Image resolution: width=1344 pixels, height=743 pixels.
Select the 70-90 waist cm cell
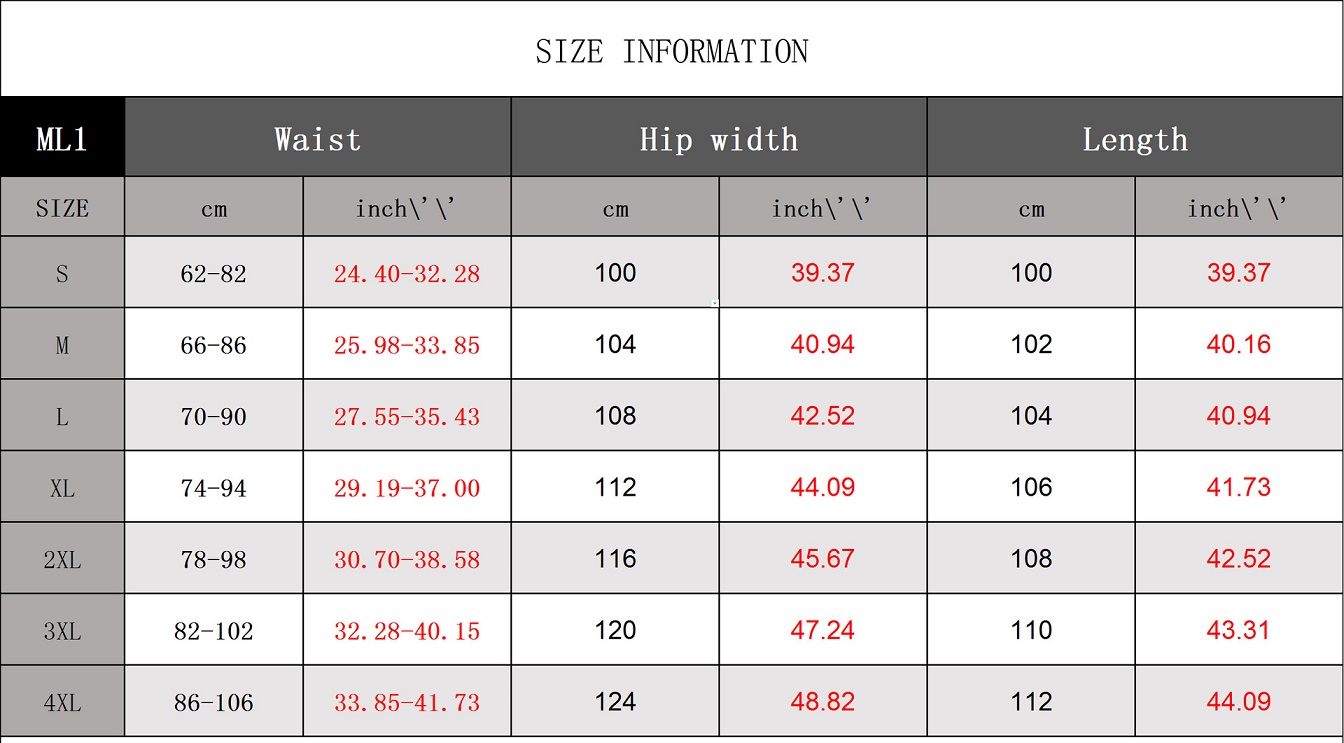click(213, 416)
